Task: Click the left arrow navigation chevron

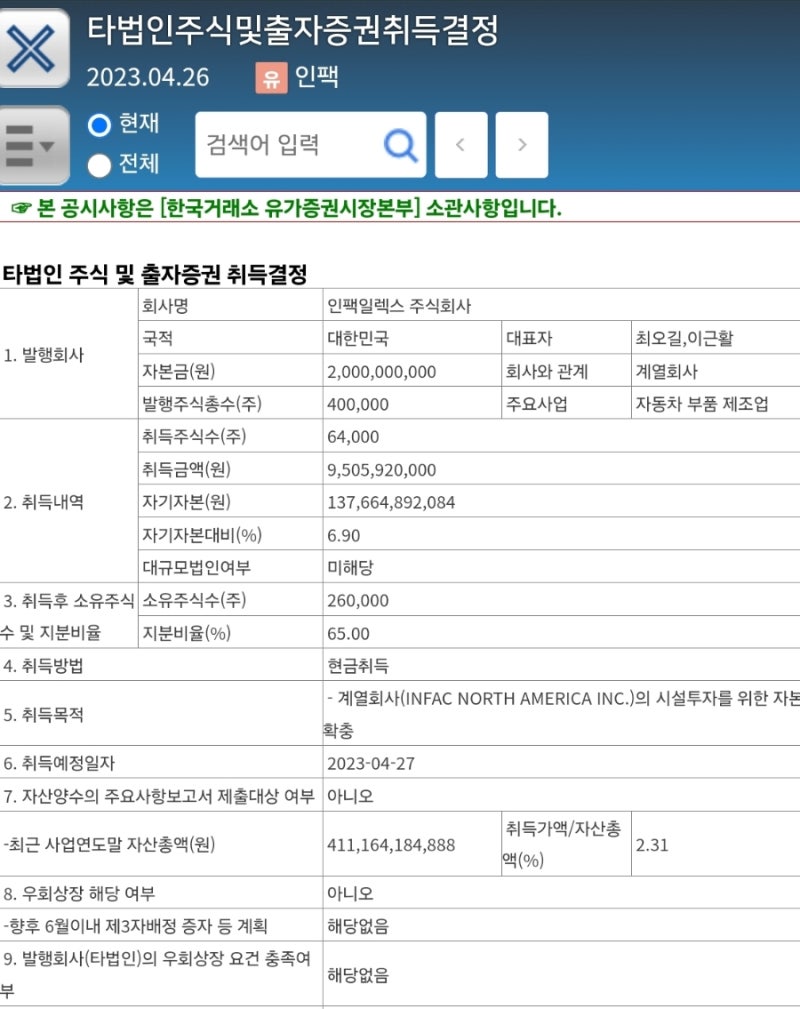Action: pos(461,143)
